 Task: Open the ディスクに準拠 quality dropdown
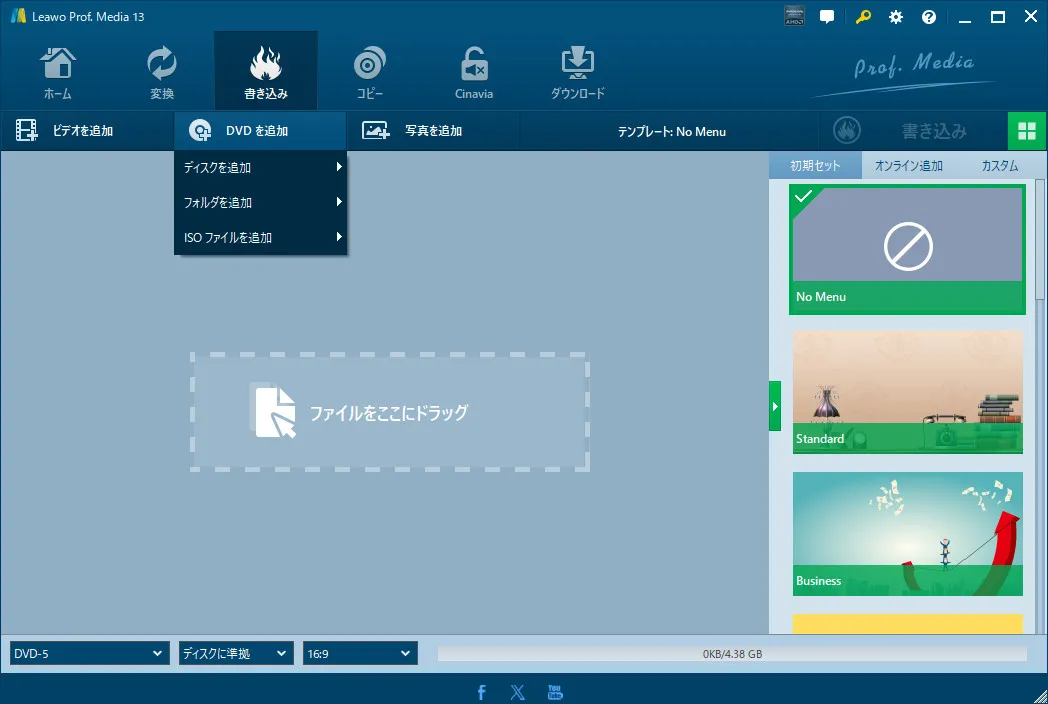coord(236,653)
